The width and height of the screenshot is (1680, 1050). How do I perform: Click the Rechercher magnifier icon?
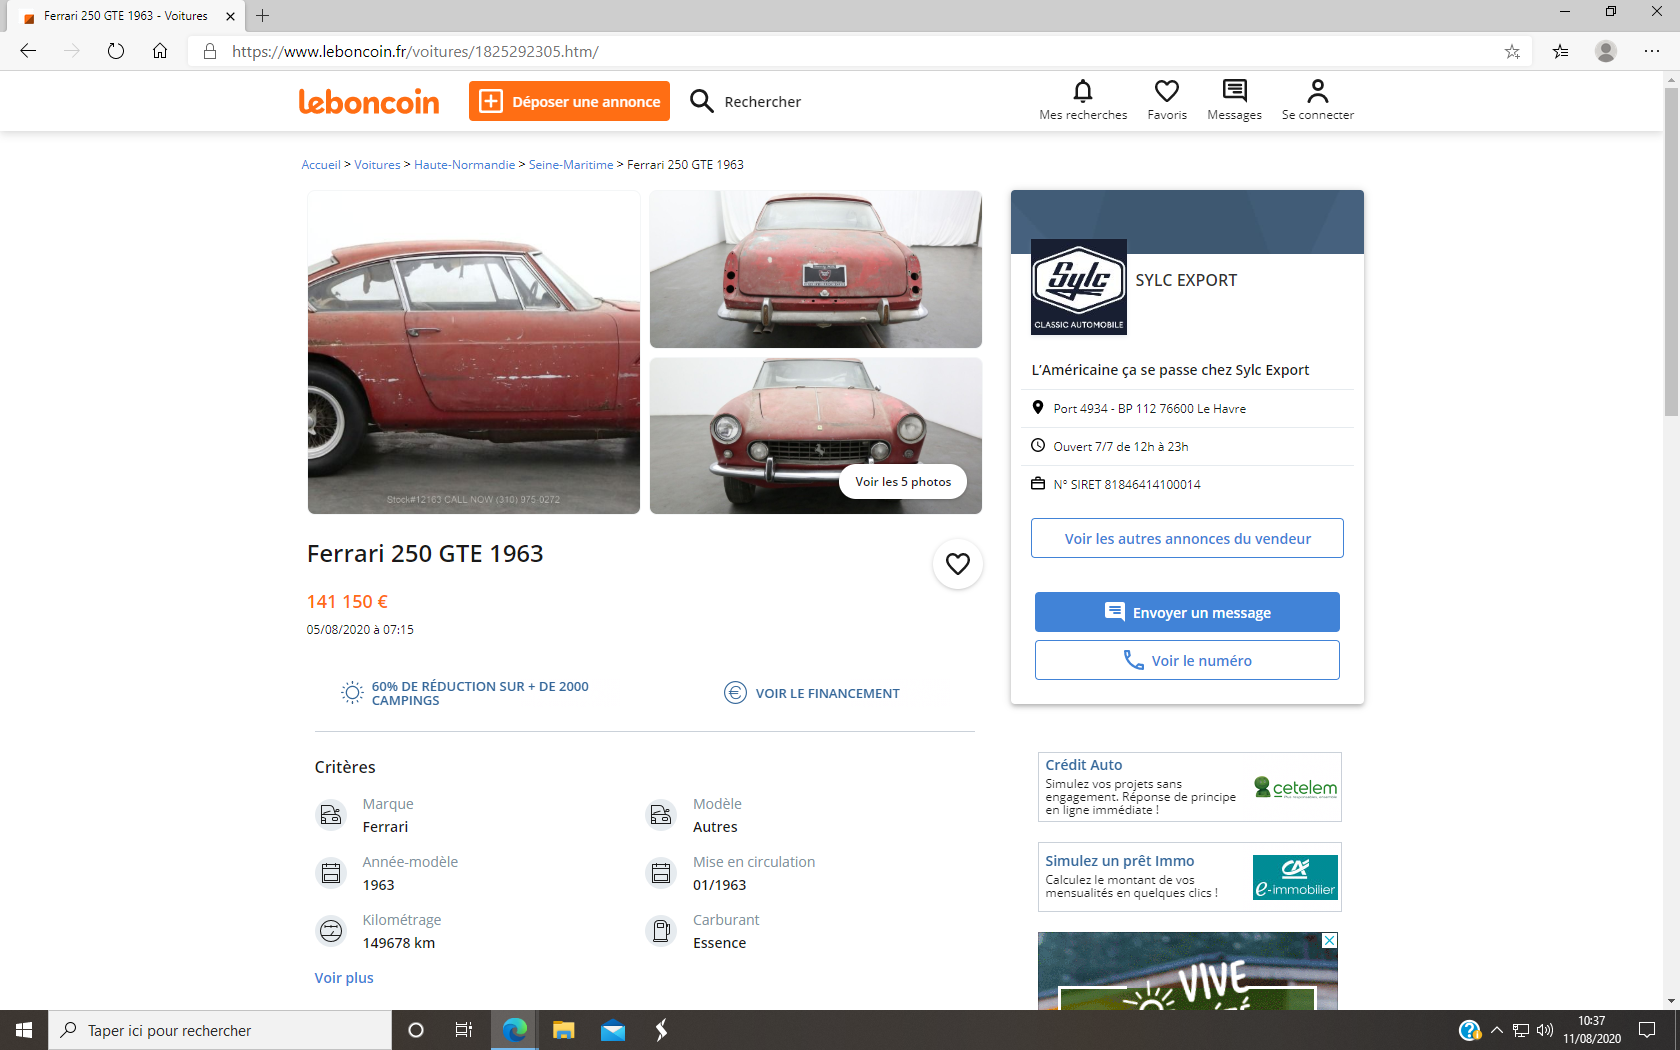point(702,101)
